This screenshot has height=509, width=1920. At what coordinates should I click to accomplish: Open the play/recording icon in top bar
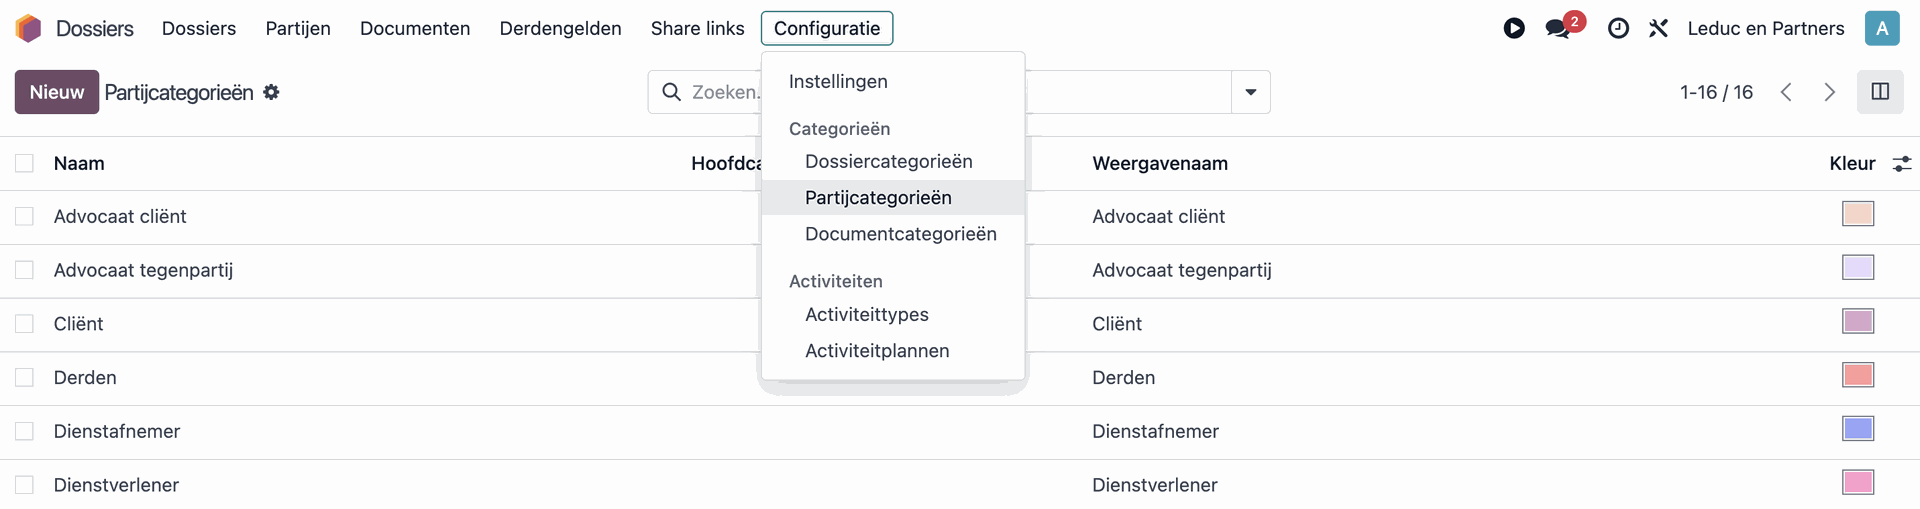[1514, 28]
